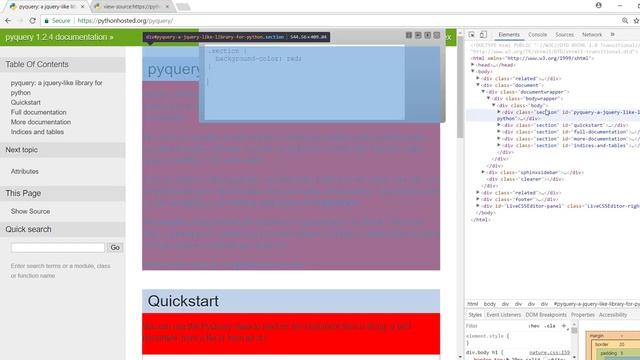Open the Quickstart link in sidebar
The width and height of the screenshot is (640, 360).
(x=26, y=102)
